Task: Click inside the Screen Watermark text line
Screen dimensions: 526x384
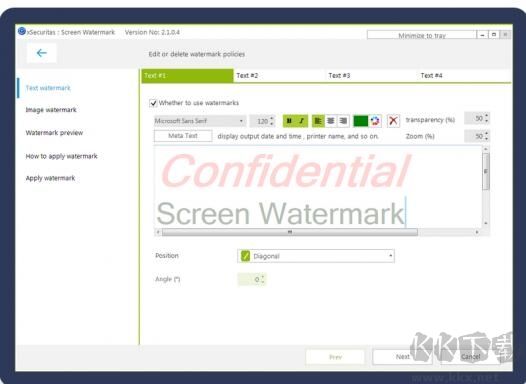Action: pos(280,213)
